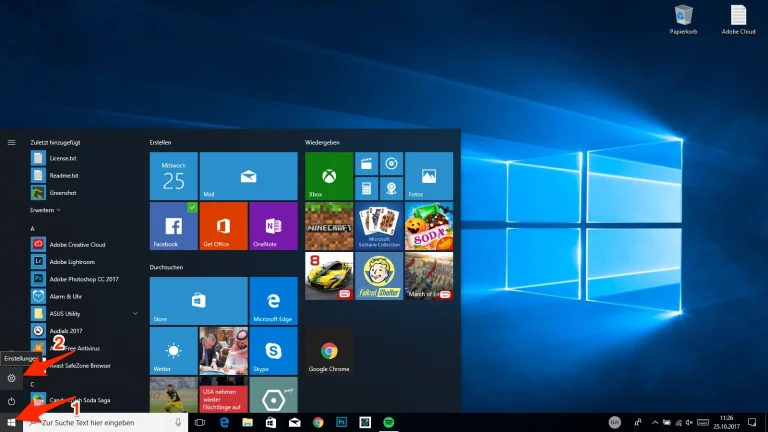This screenshot has height=432, width=768.
Task: Click the microphone icon in search box
Action: pos(178,422)
